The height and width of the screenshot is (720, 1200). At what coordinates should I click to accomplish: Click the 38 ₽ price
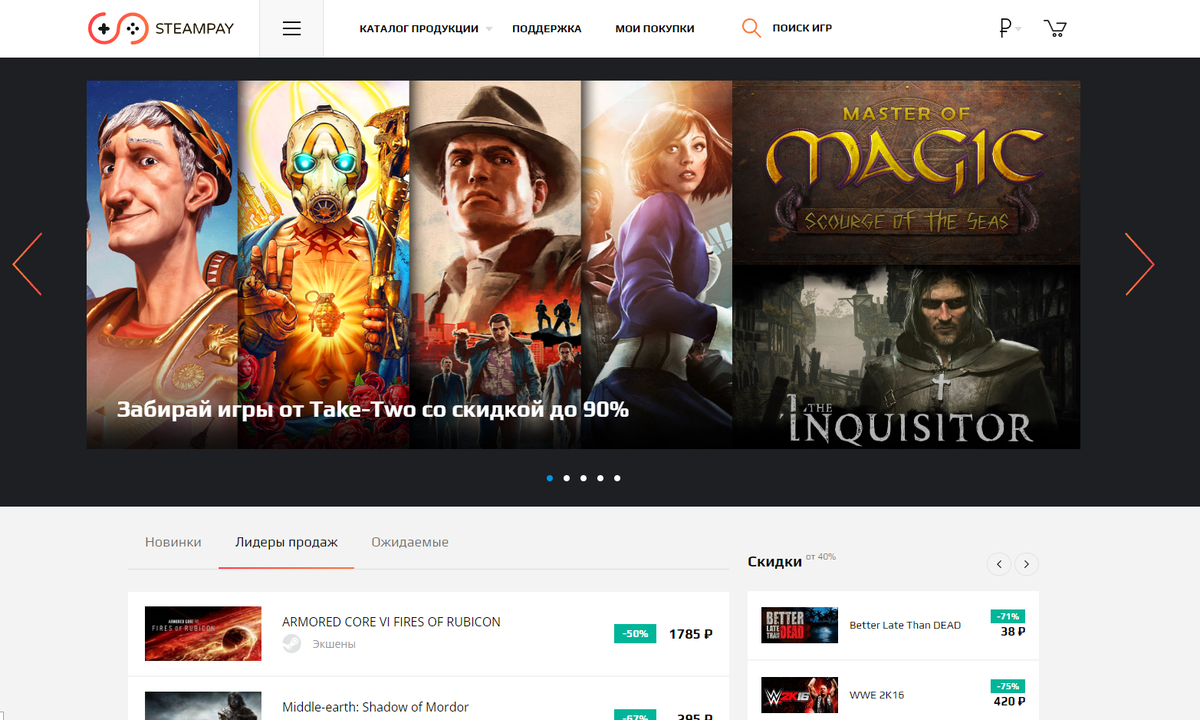1013,631
